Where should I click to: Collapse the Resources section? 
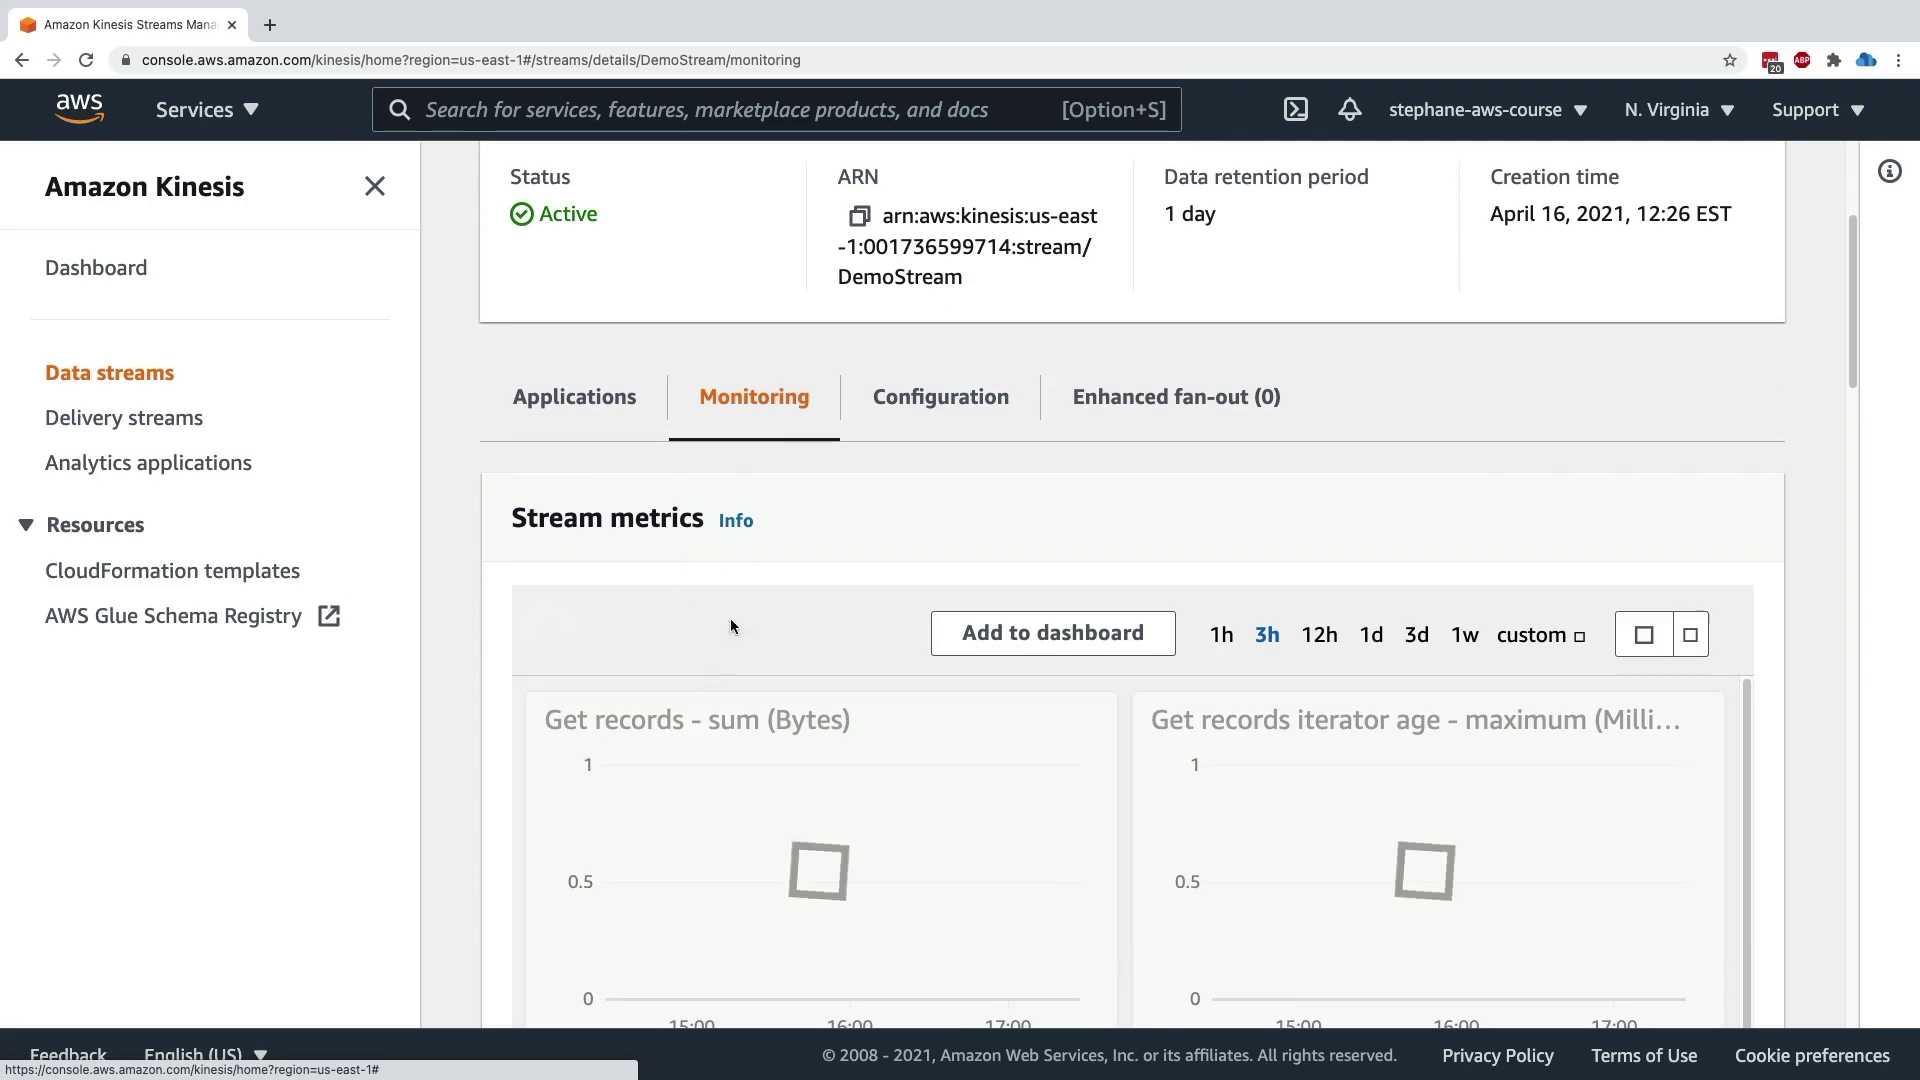coord(27,525)
